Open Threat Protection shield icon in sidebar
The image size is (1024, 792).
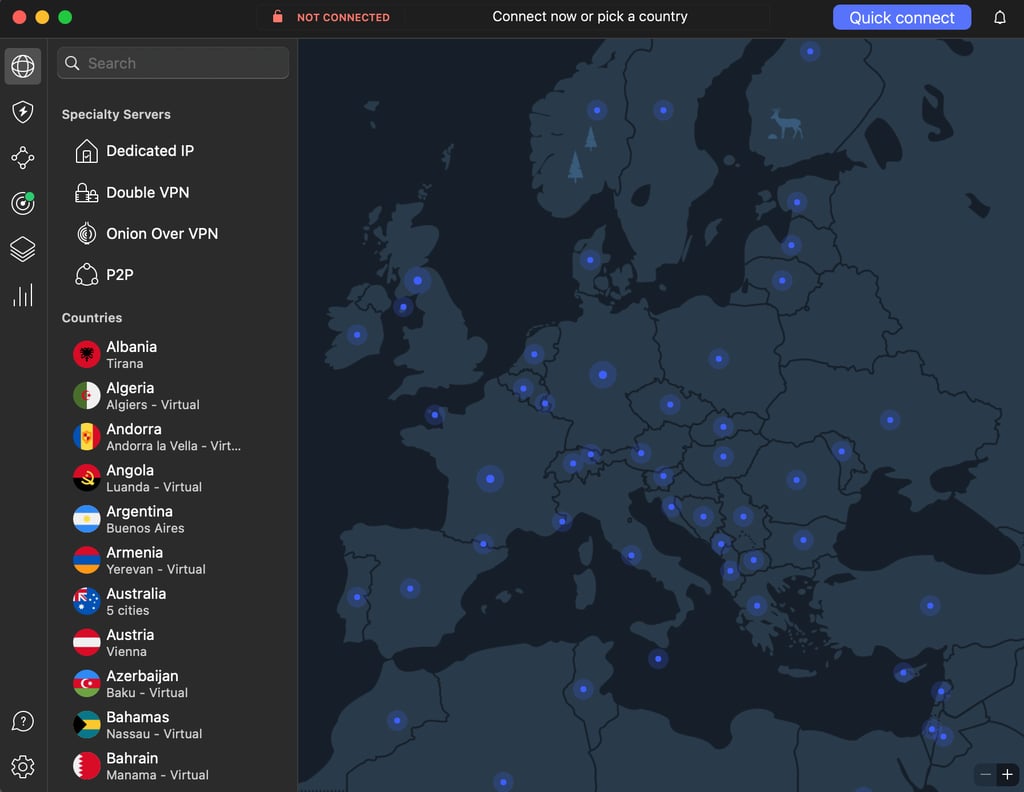point(23,112)
